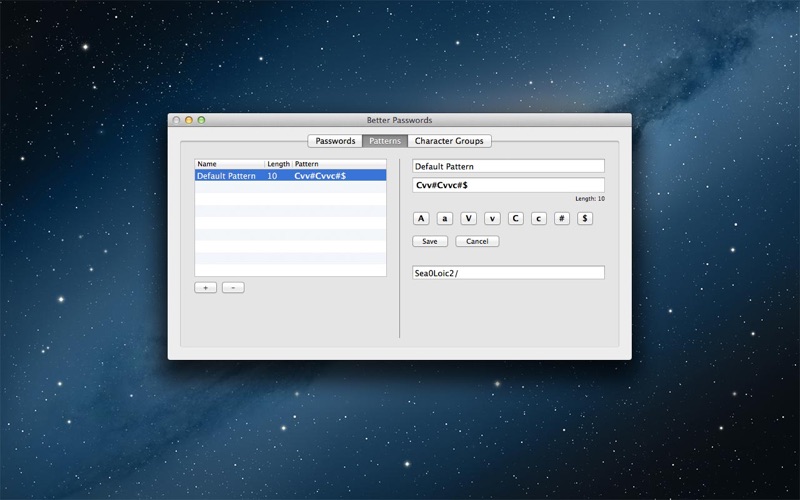Sort by the Pattern column header

[x=339, y=164]
